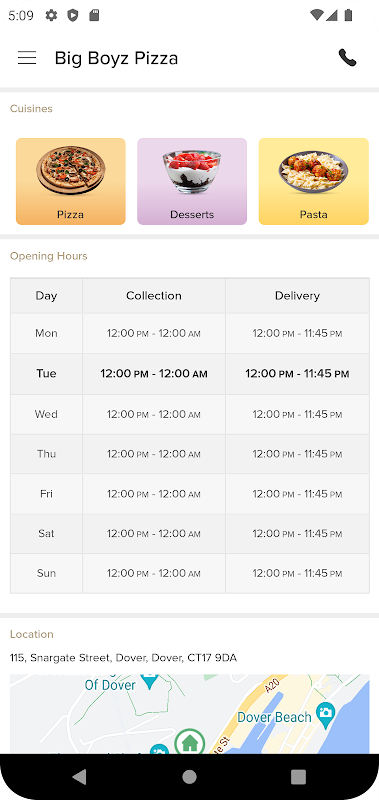
Task: Open recent apps via the square button
Action: tap(298, 777)
